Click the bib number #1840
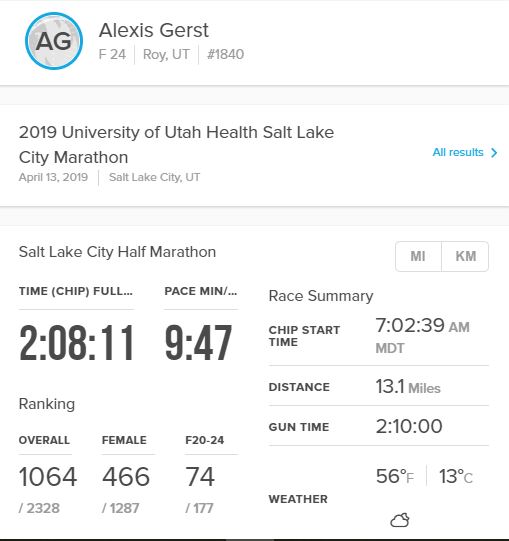509x541 pixels. coord(225,54)
